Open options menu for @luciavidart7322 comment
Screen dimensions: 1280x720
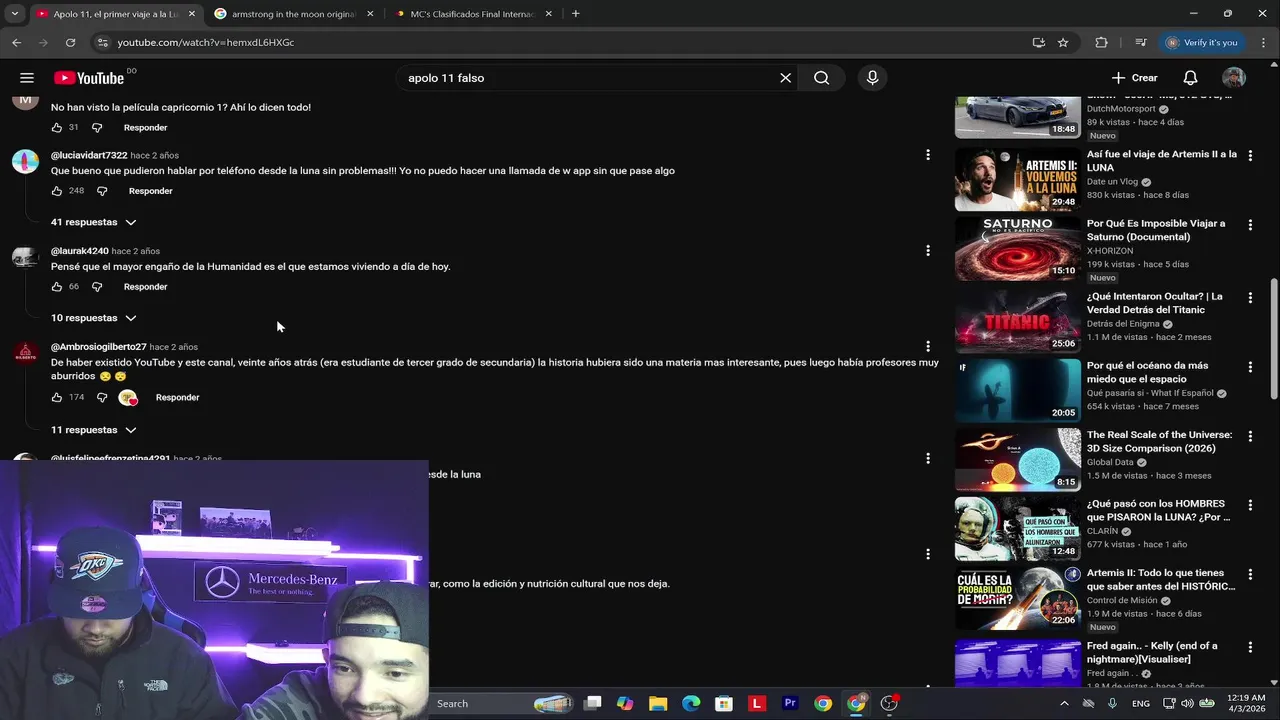928,155
